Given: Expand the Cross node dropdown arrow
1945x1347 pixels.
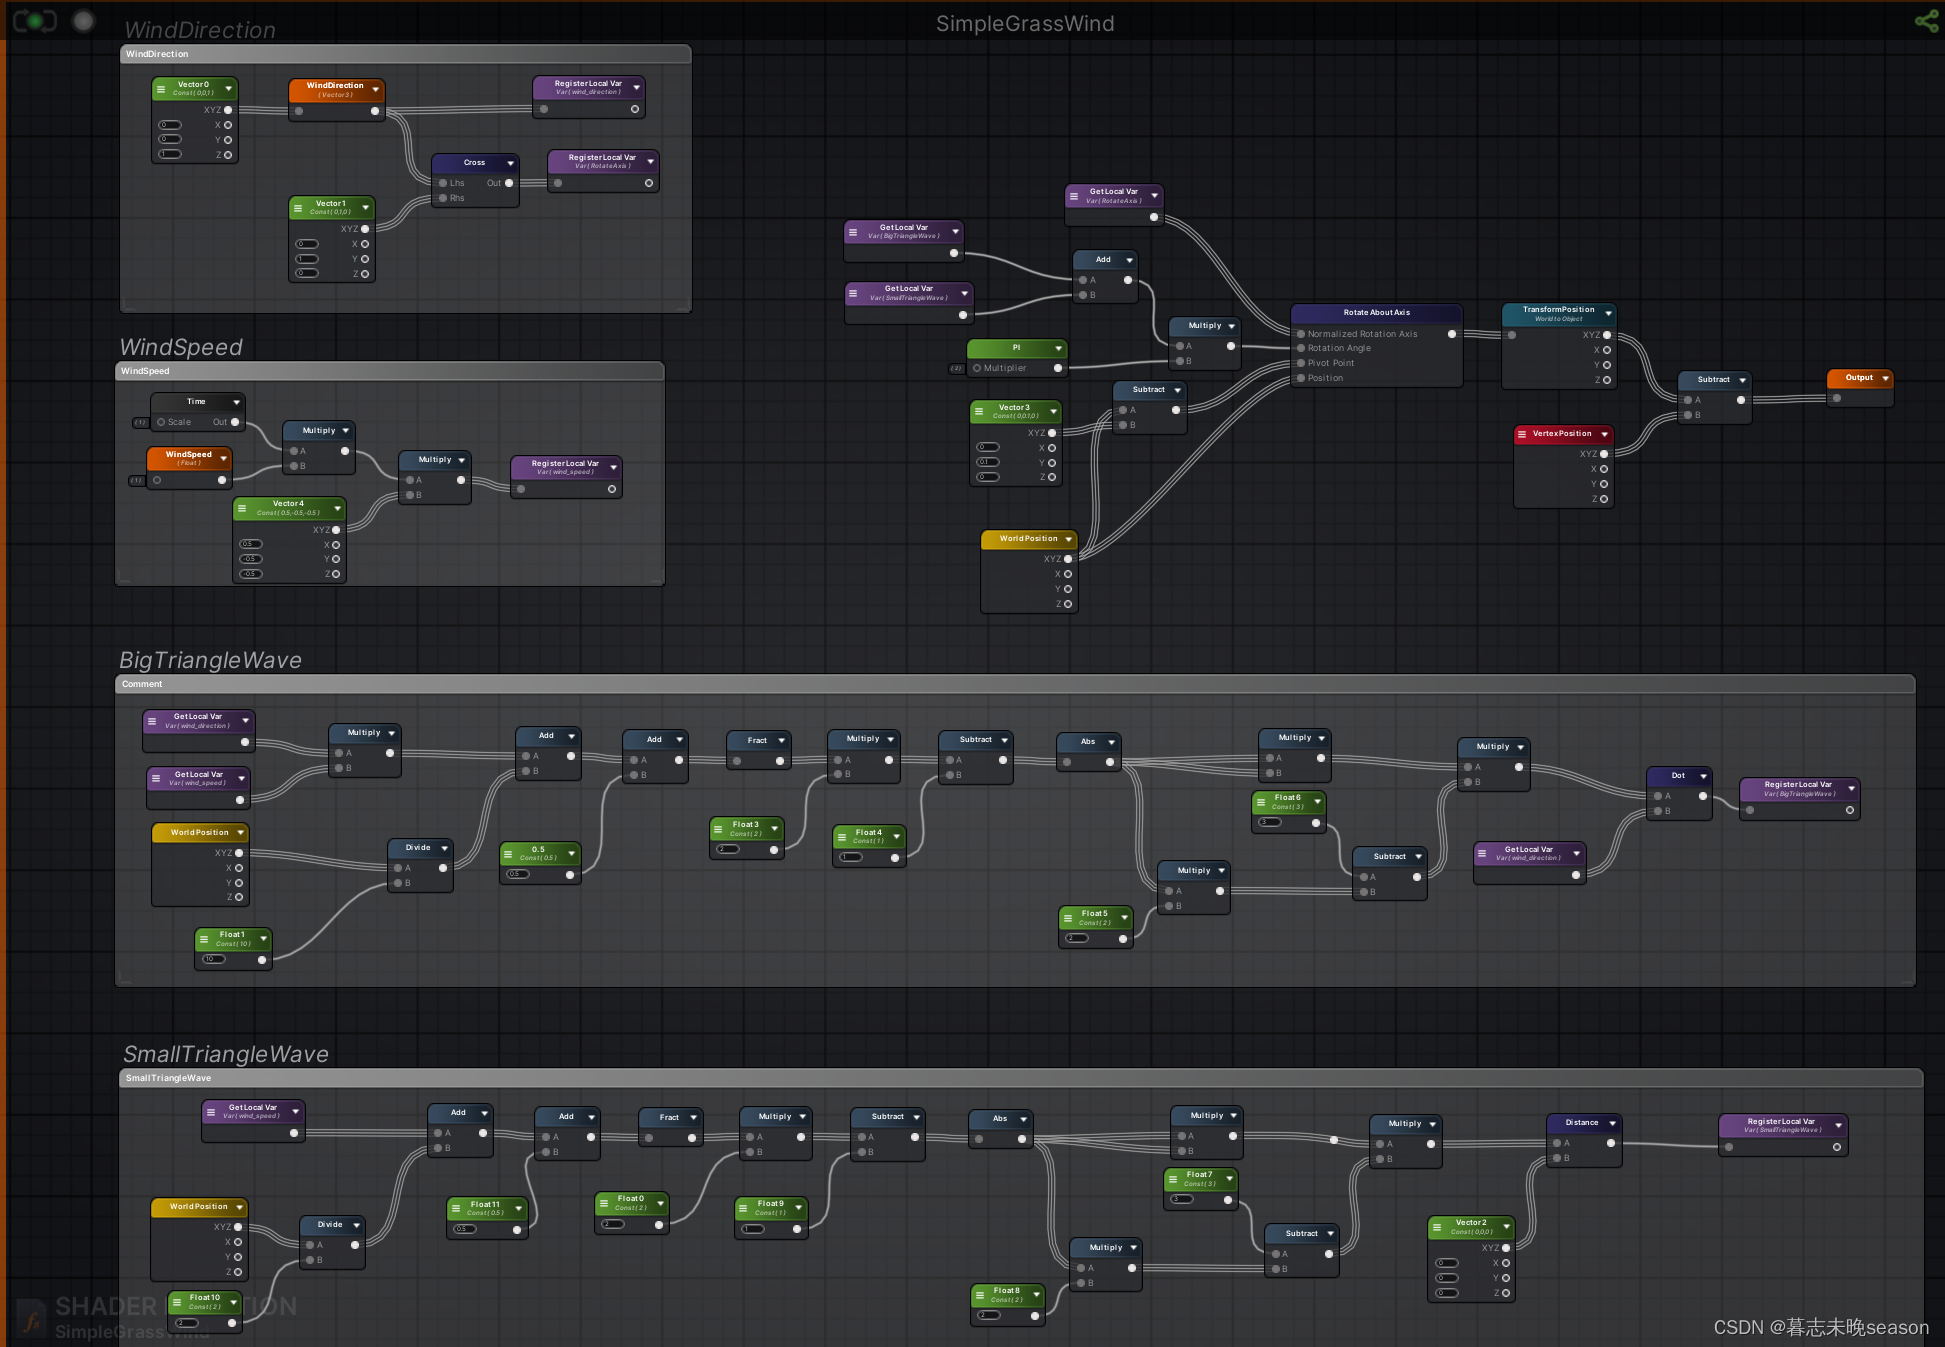Looking at the screenshot, I should click(x=510, y=163).
